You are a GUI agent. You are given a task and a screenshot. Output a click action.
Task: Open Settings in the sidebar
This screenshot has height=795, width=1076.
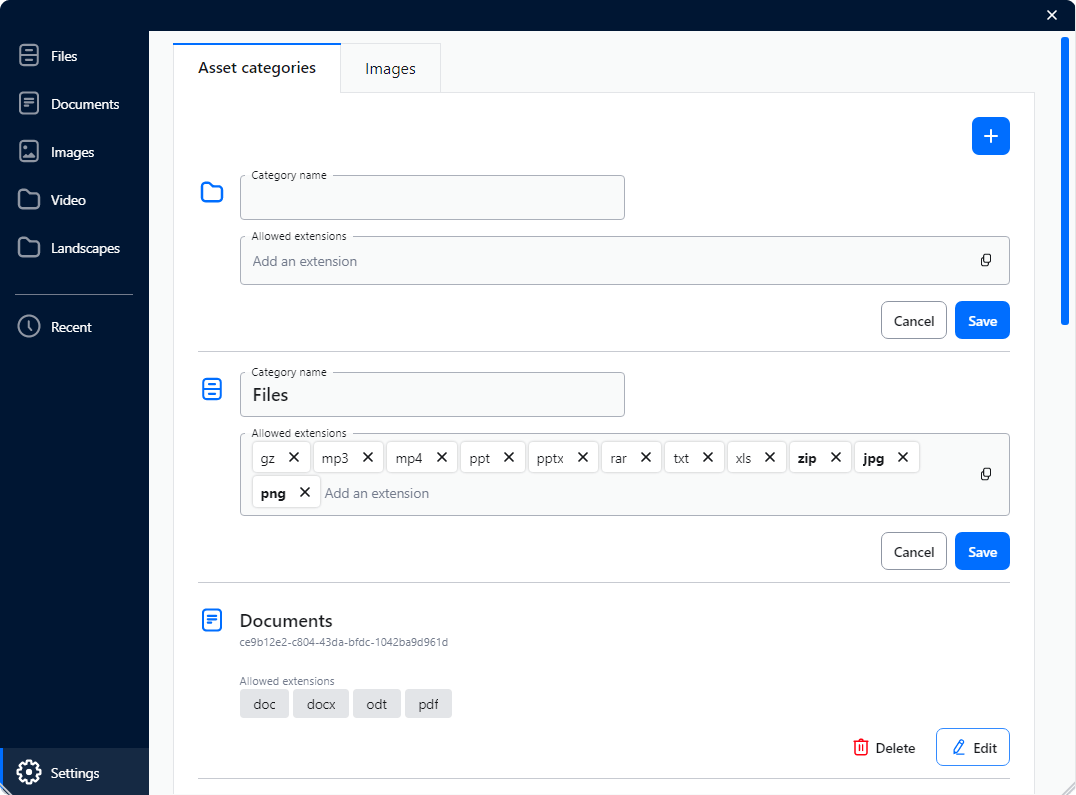[74, 772]
